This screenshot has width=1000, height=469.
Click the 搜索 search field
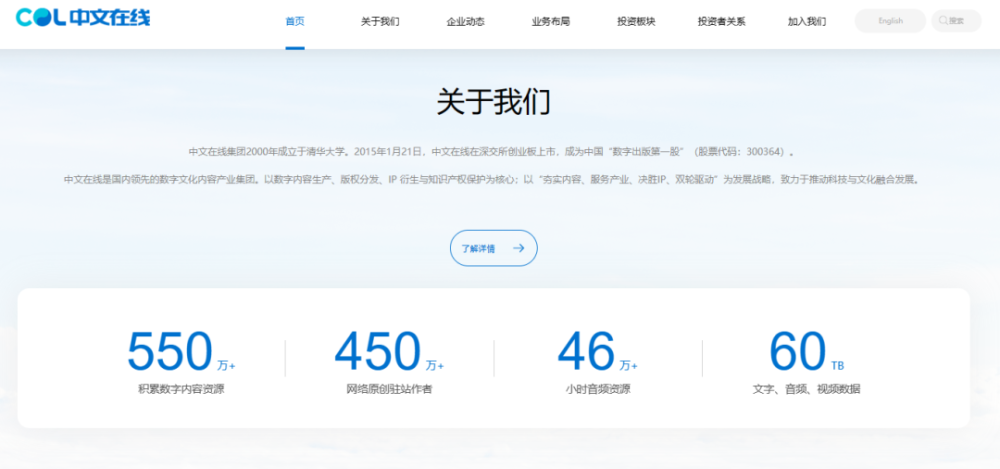(956, 20)
